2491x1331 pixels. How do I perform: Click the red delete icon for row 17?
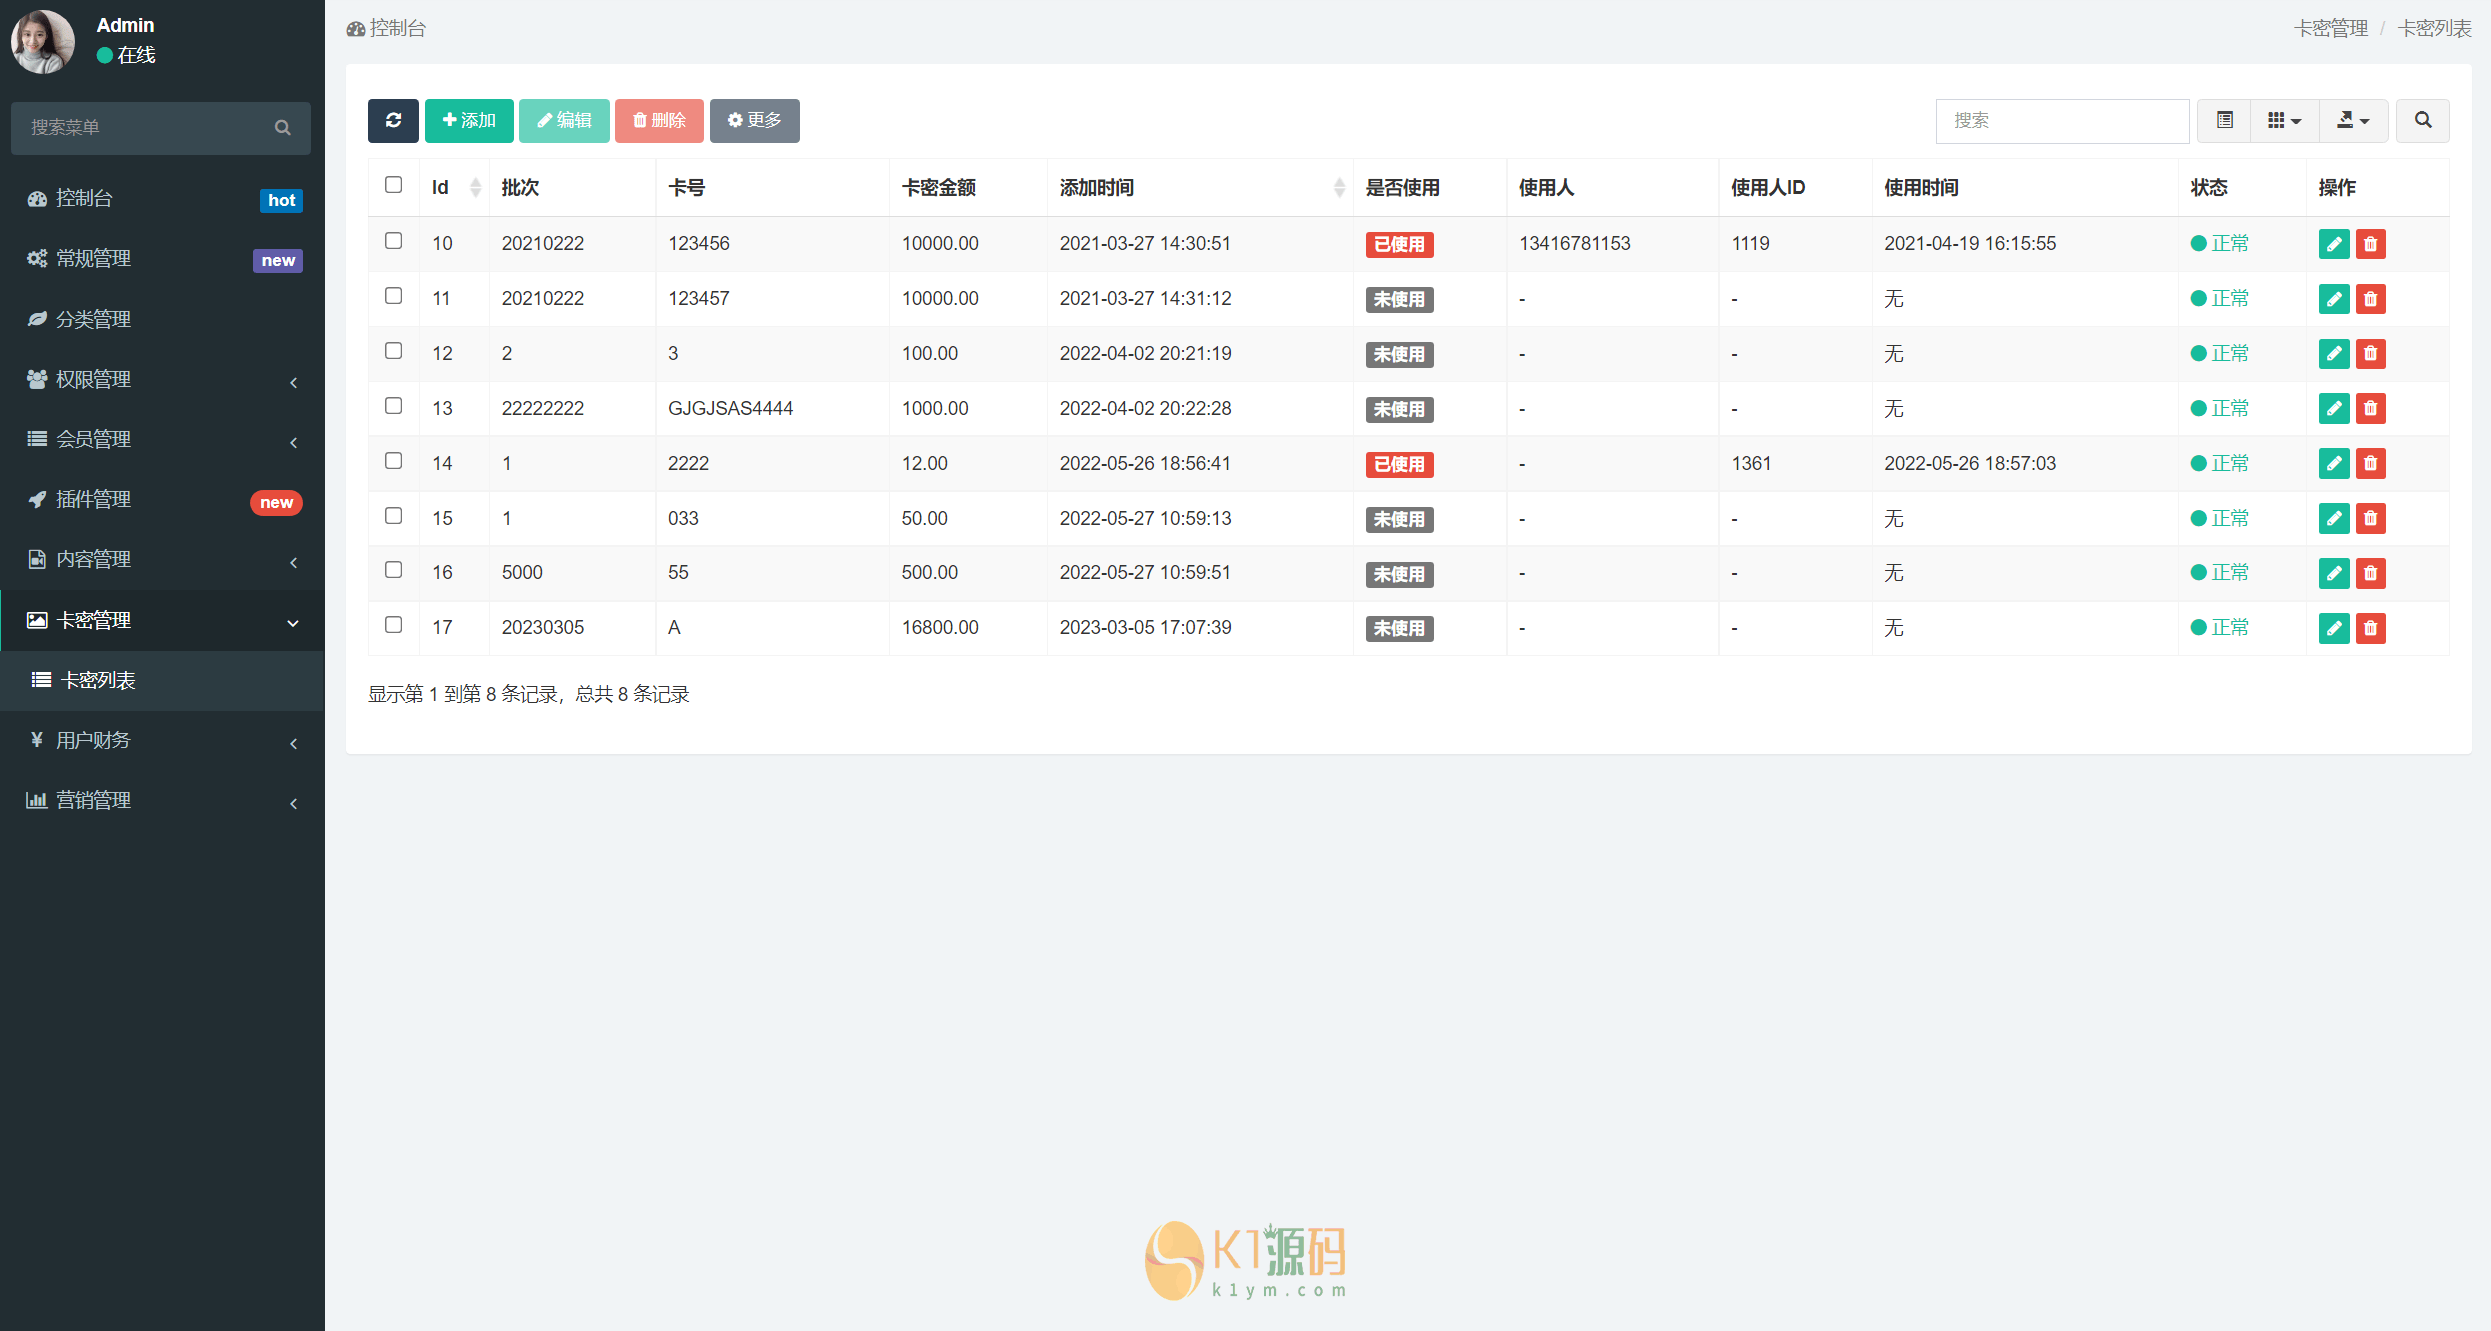pos(2370,628)
